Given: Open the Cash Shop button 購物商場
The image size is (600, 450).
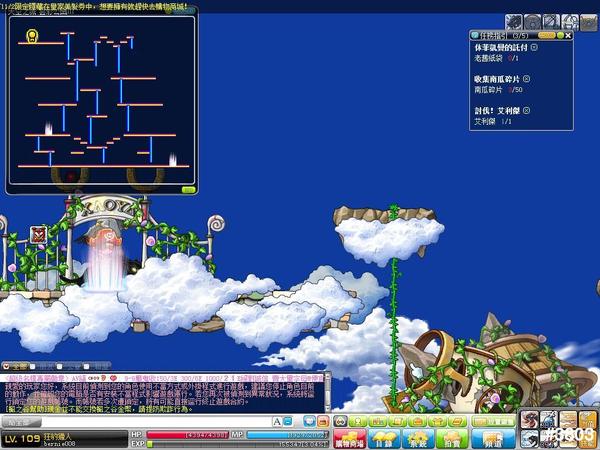Looking at the screenshot, I should coord(350,439).
